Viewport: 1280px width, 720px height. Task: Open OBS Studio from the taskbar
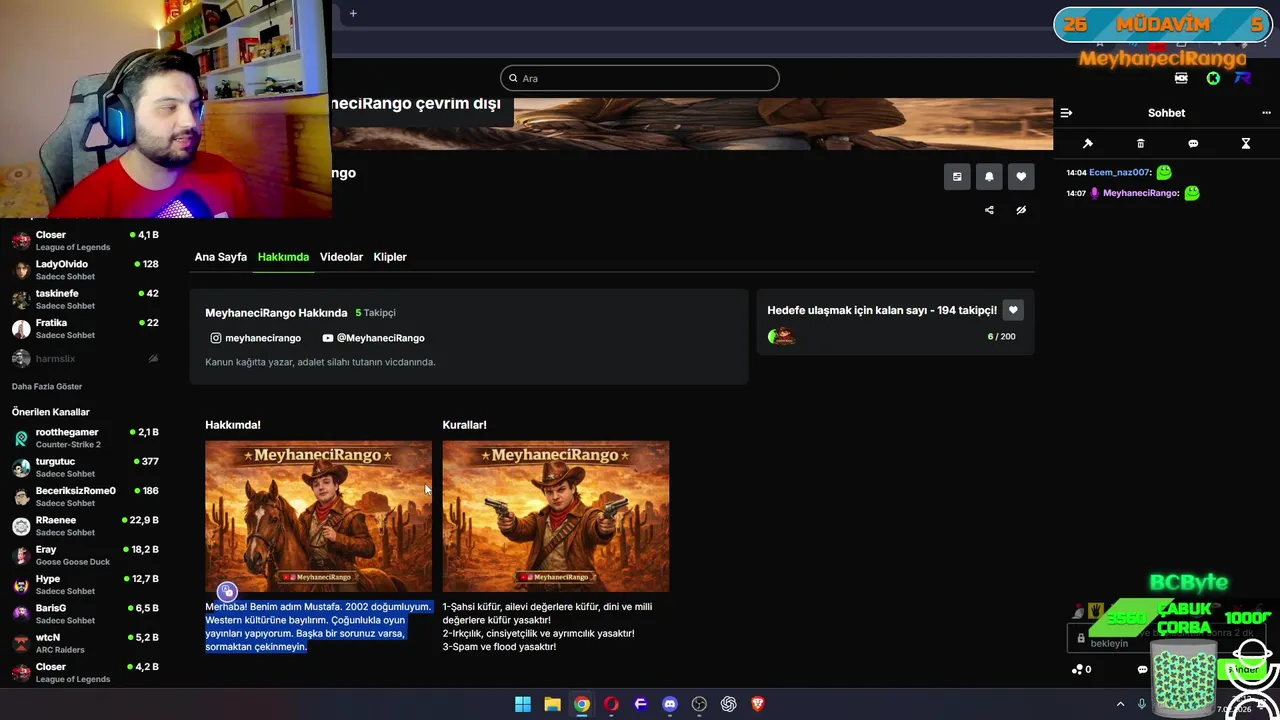pyautogui.click(x=699, y=704)
